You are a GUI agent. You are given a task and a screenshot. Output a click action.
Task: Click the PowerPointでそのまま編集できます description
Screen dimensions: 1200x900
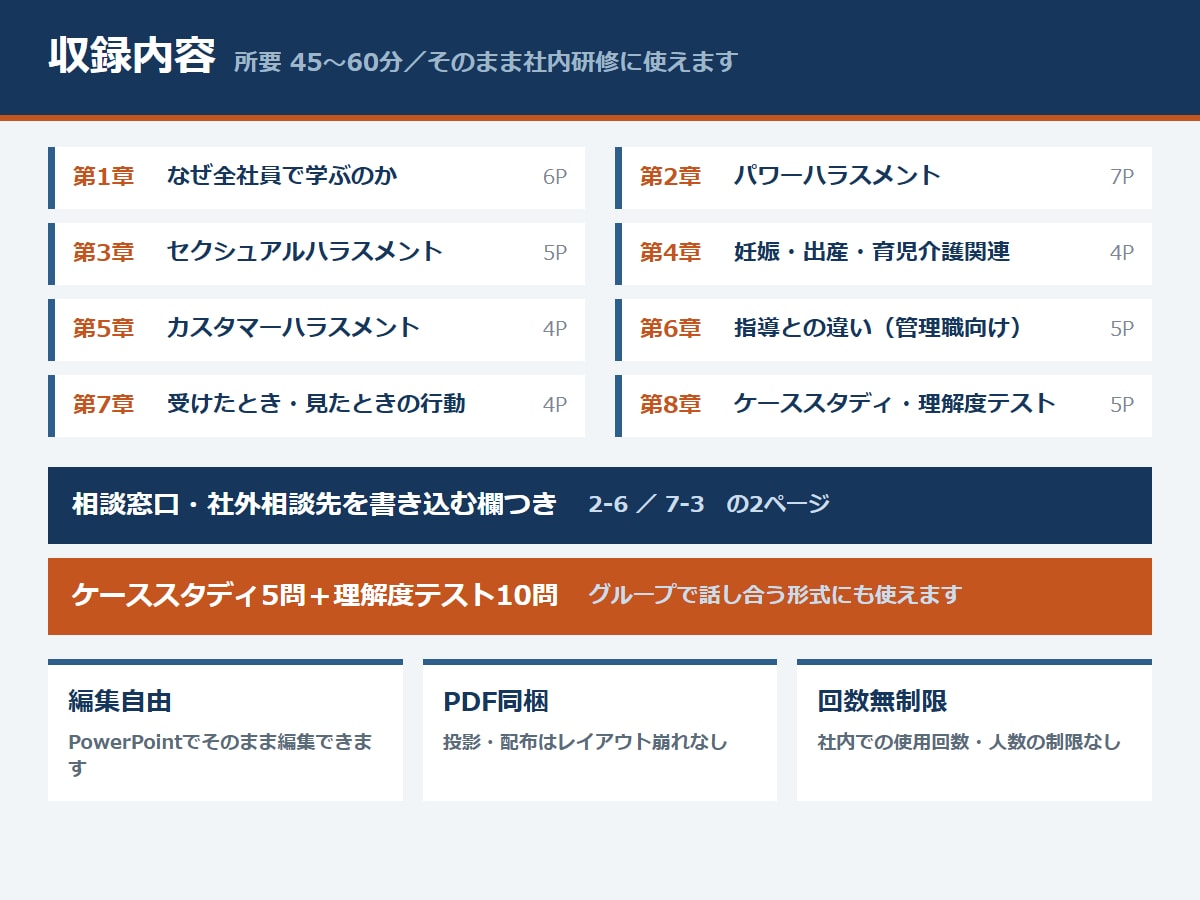[x=220, y=755]
